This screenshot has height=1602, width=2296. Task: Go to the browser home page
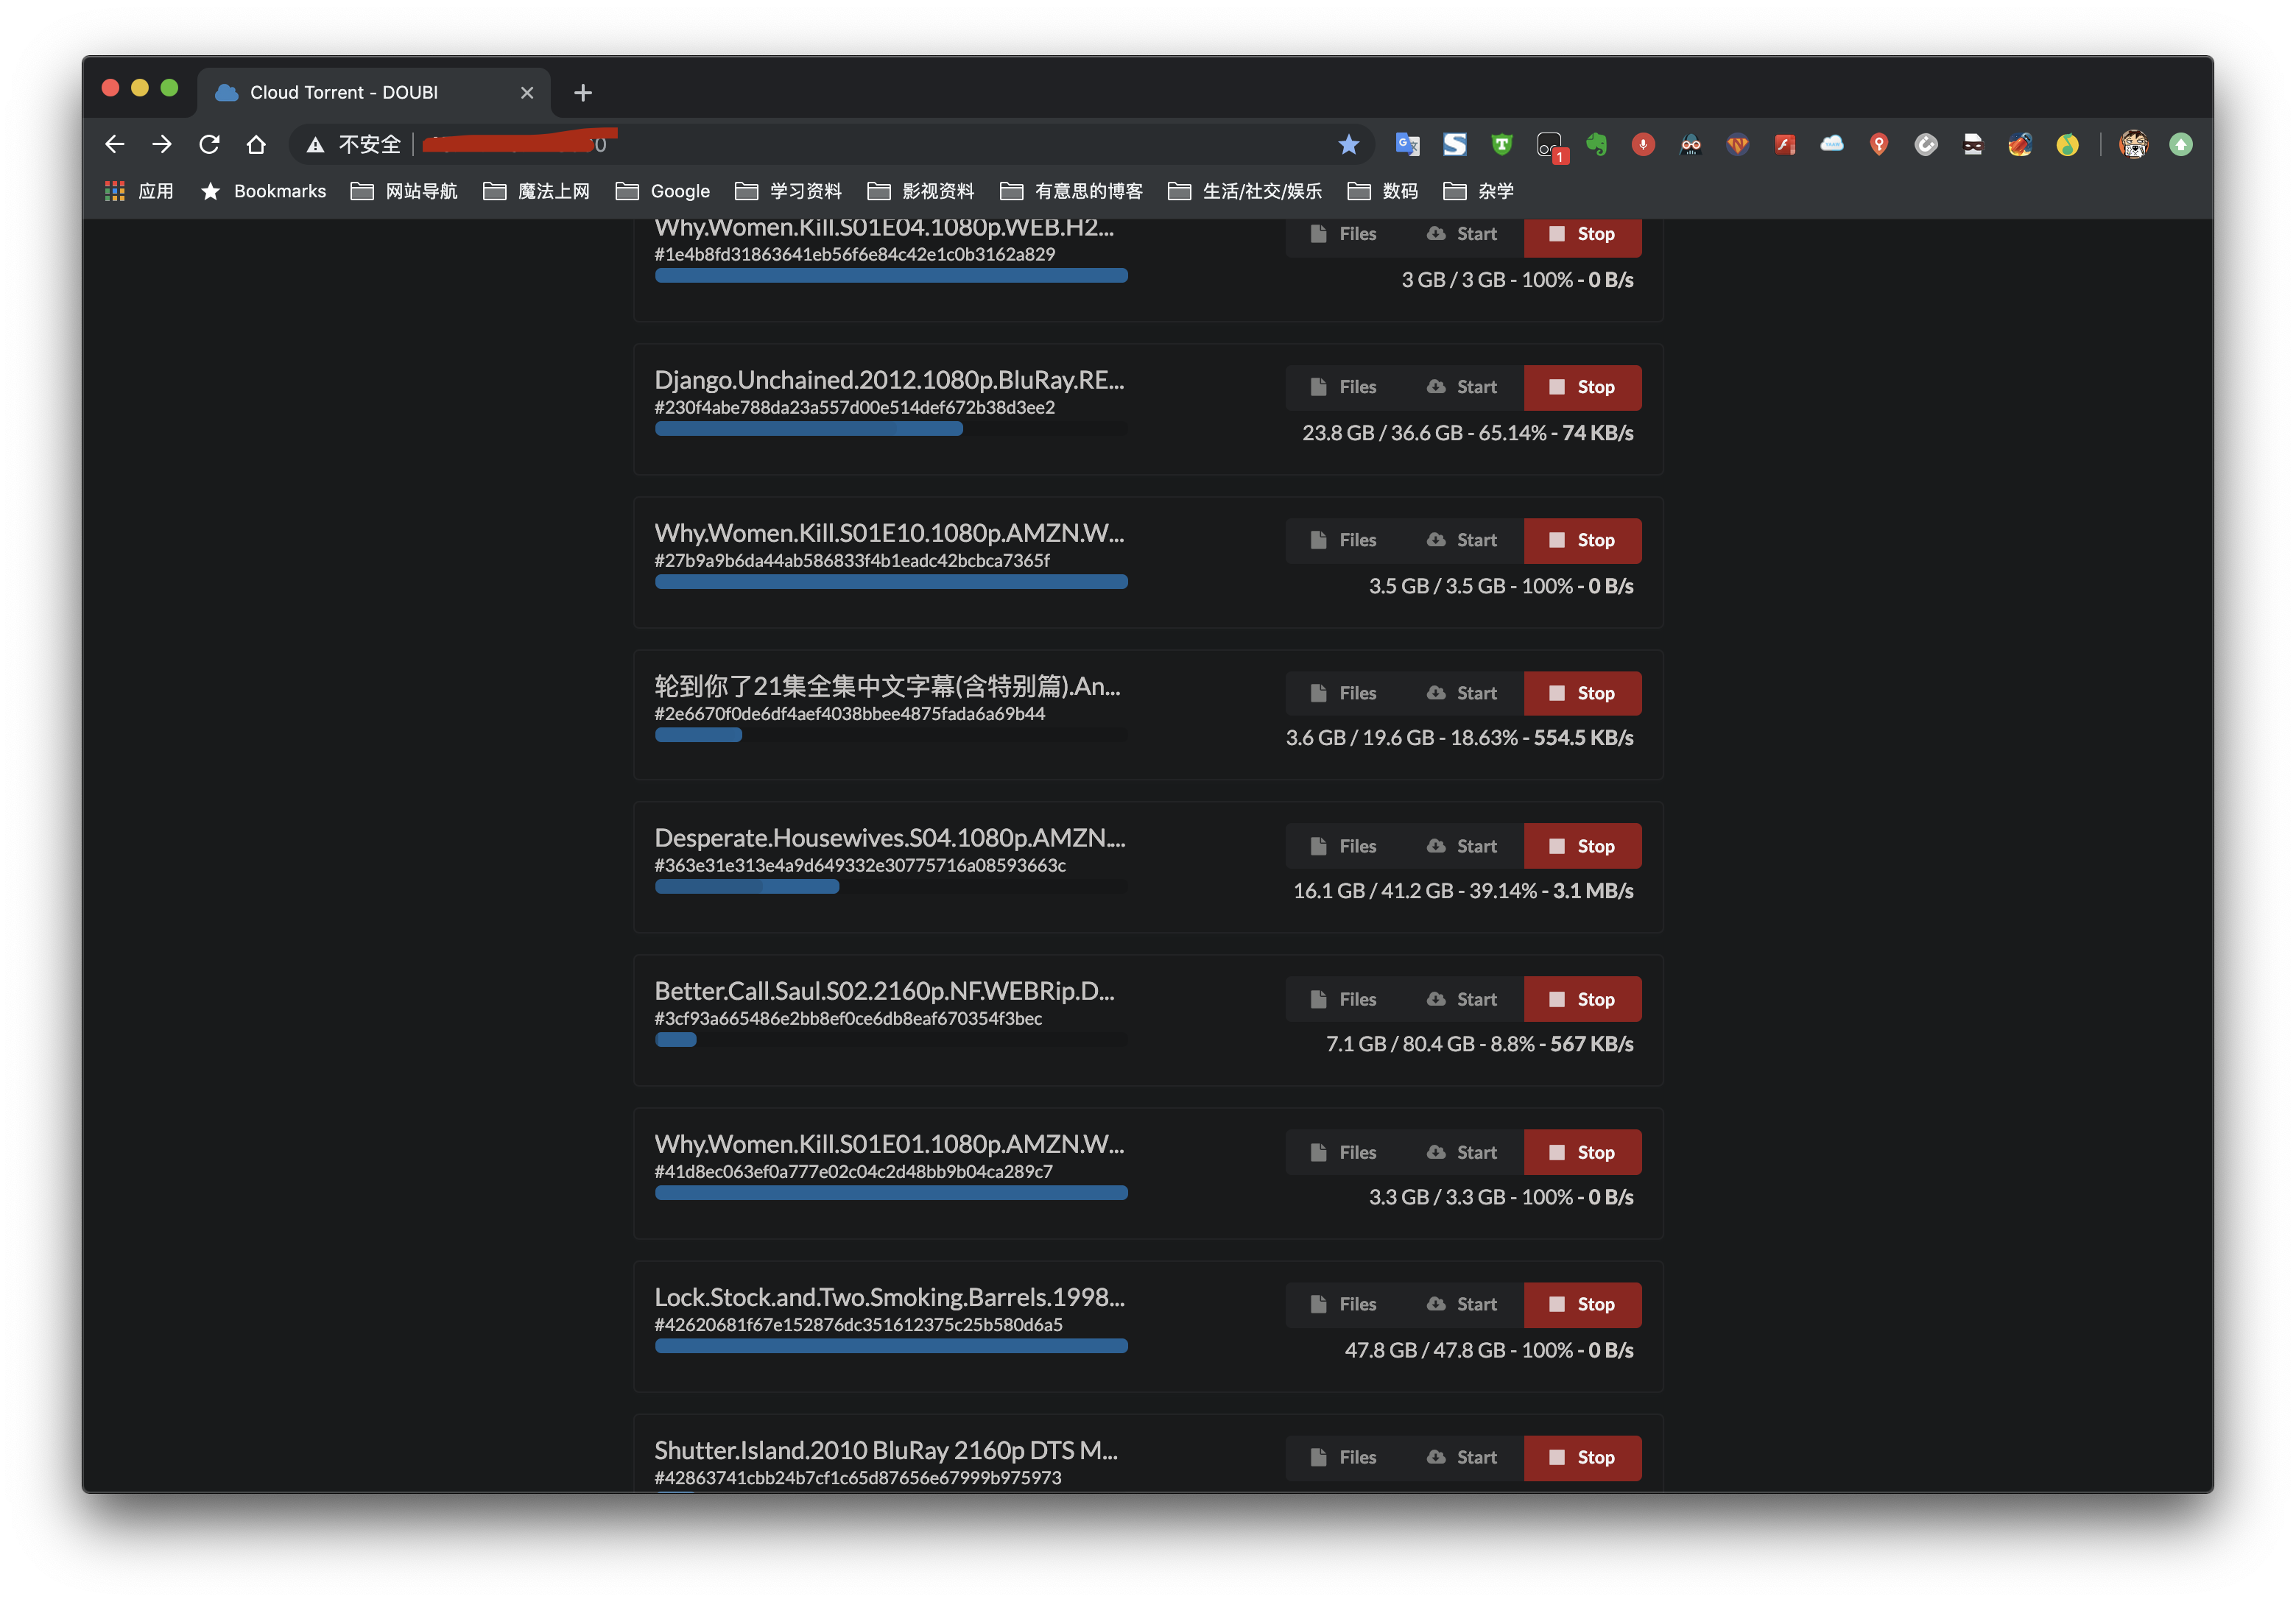click(256, 145)
